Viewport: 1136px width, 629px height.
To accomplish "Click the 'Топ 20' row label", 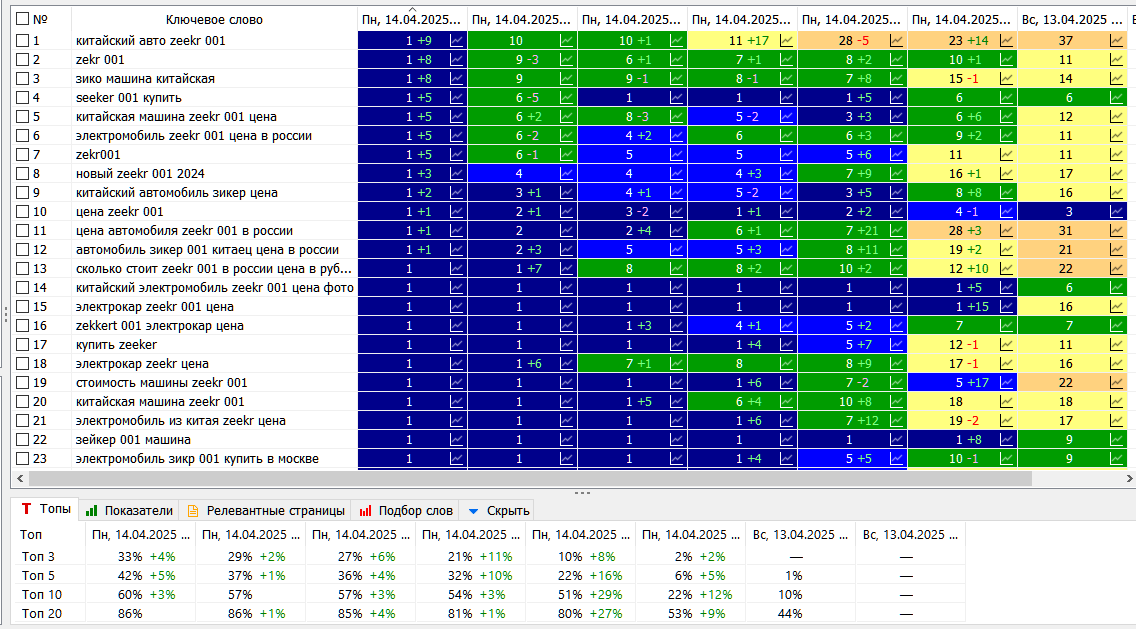I will 41,613.
